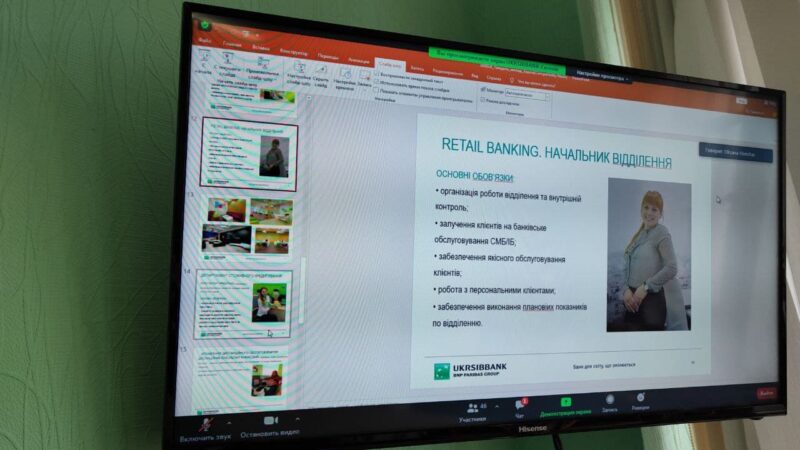Select slide 12 thumbnail with woman photo

tap(249, 154)
